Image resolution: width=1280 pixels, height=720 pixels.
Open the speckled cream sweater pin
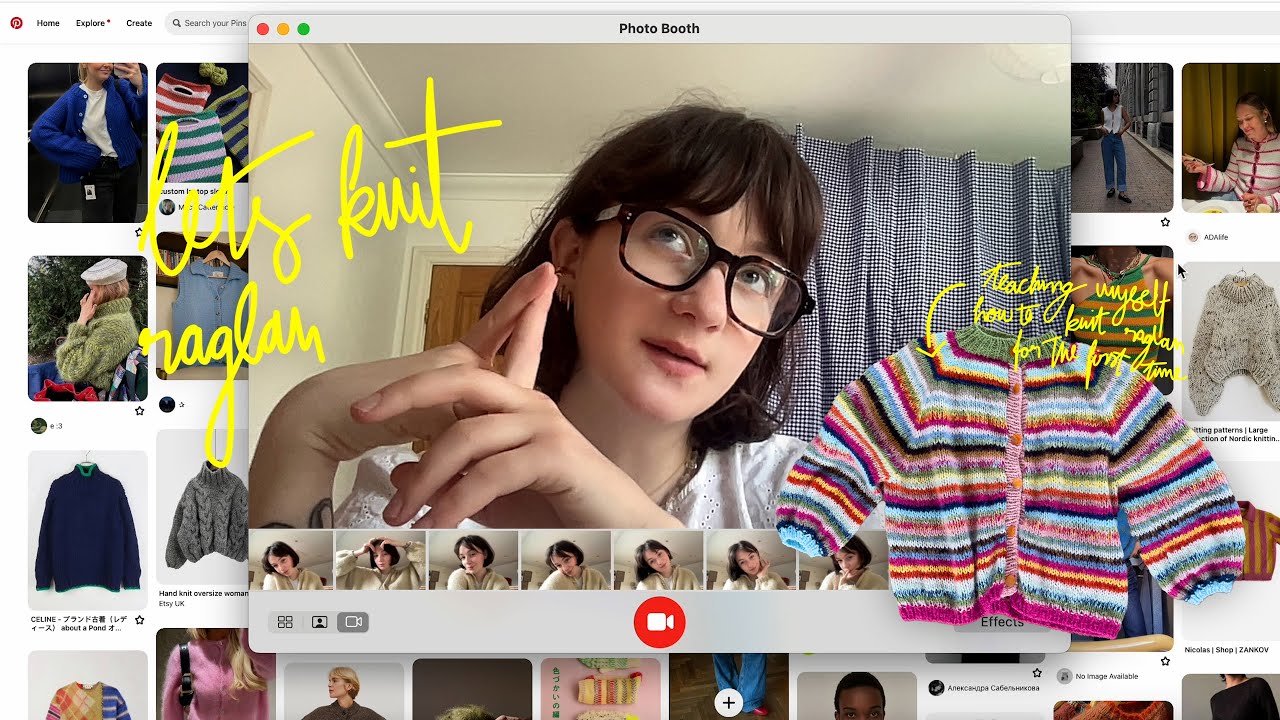(x=1233, y=340)
